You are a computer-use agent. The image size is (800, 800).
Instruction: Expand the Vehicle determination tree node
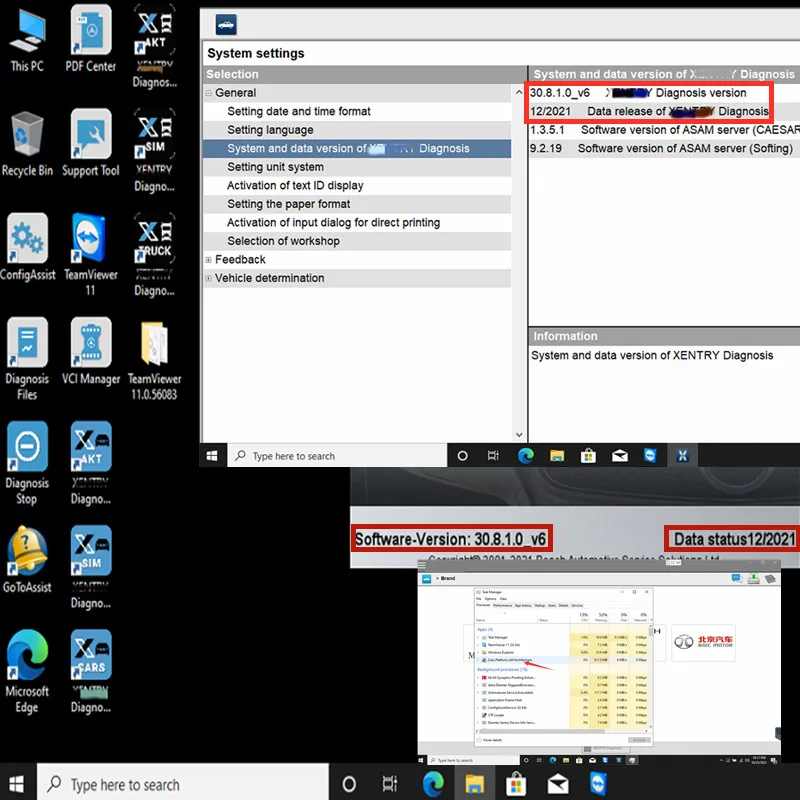click(208, 278)
